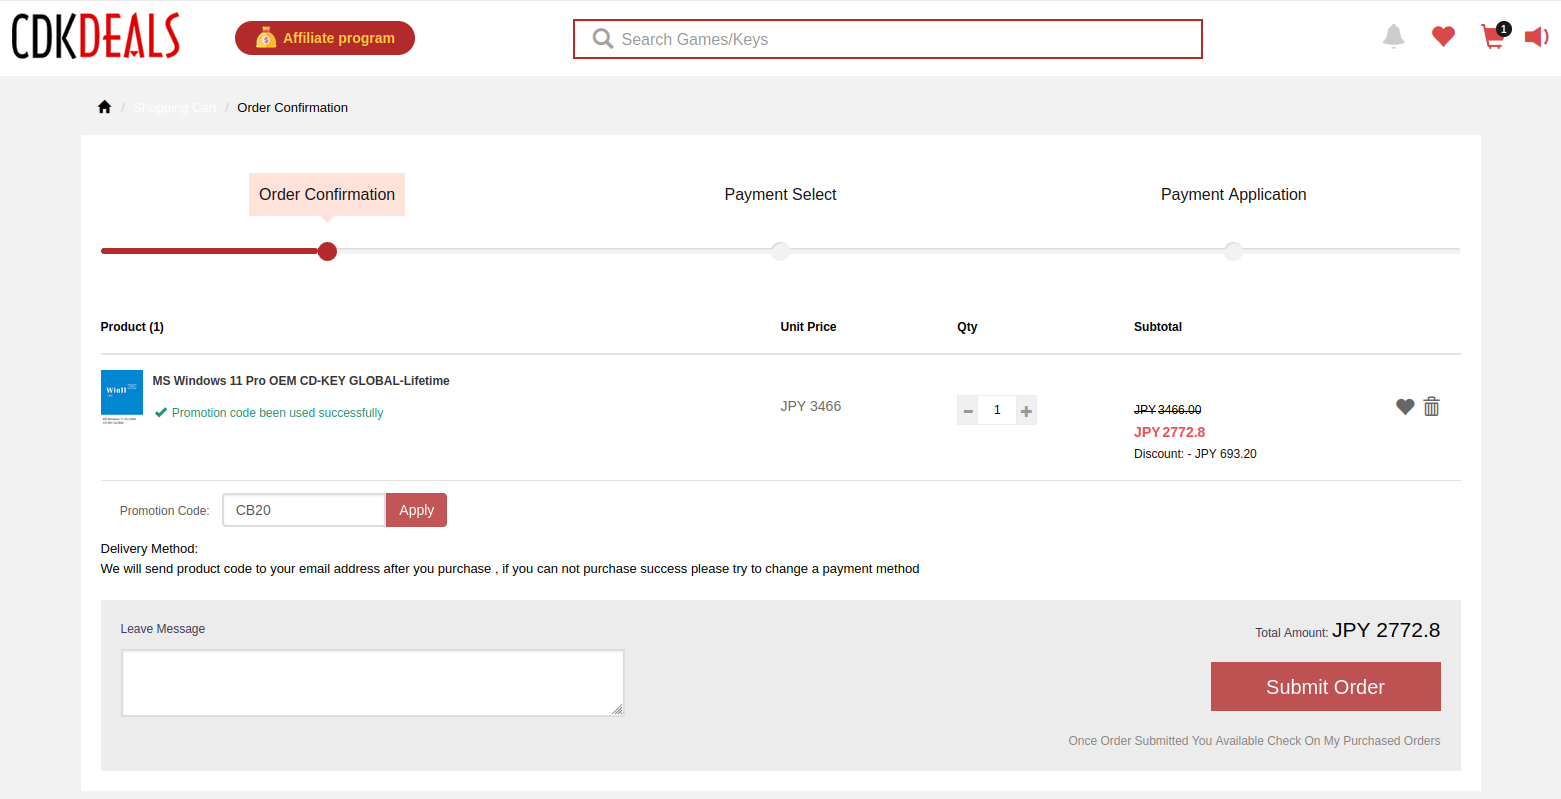This screenshot has width=1561, height=799.
Task: Click the CDKDeals logo
Action: point(96,37)
